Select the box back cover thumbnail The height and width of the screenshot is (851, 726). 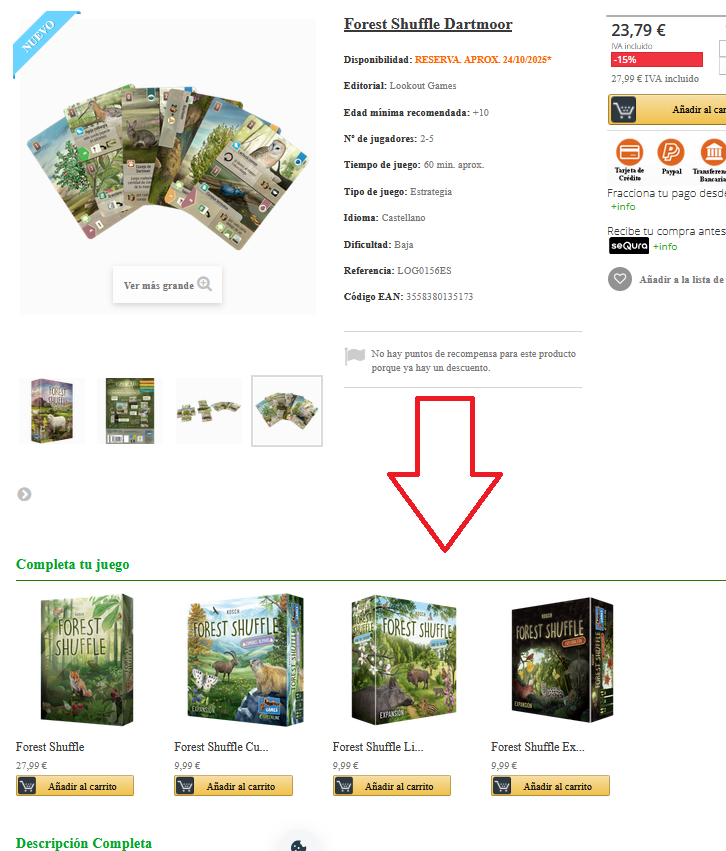(130, 411)
